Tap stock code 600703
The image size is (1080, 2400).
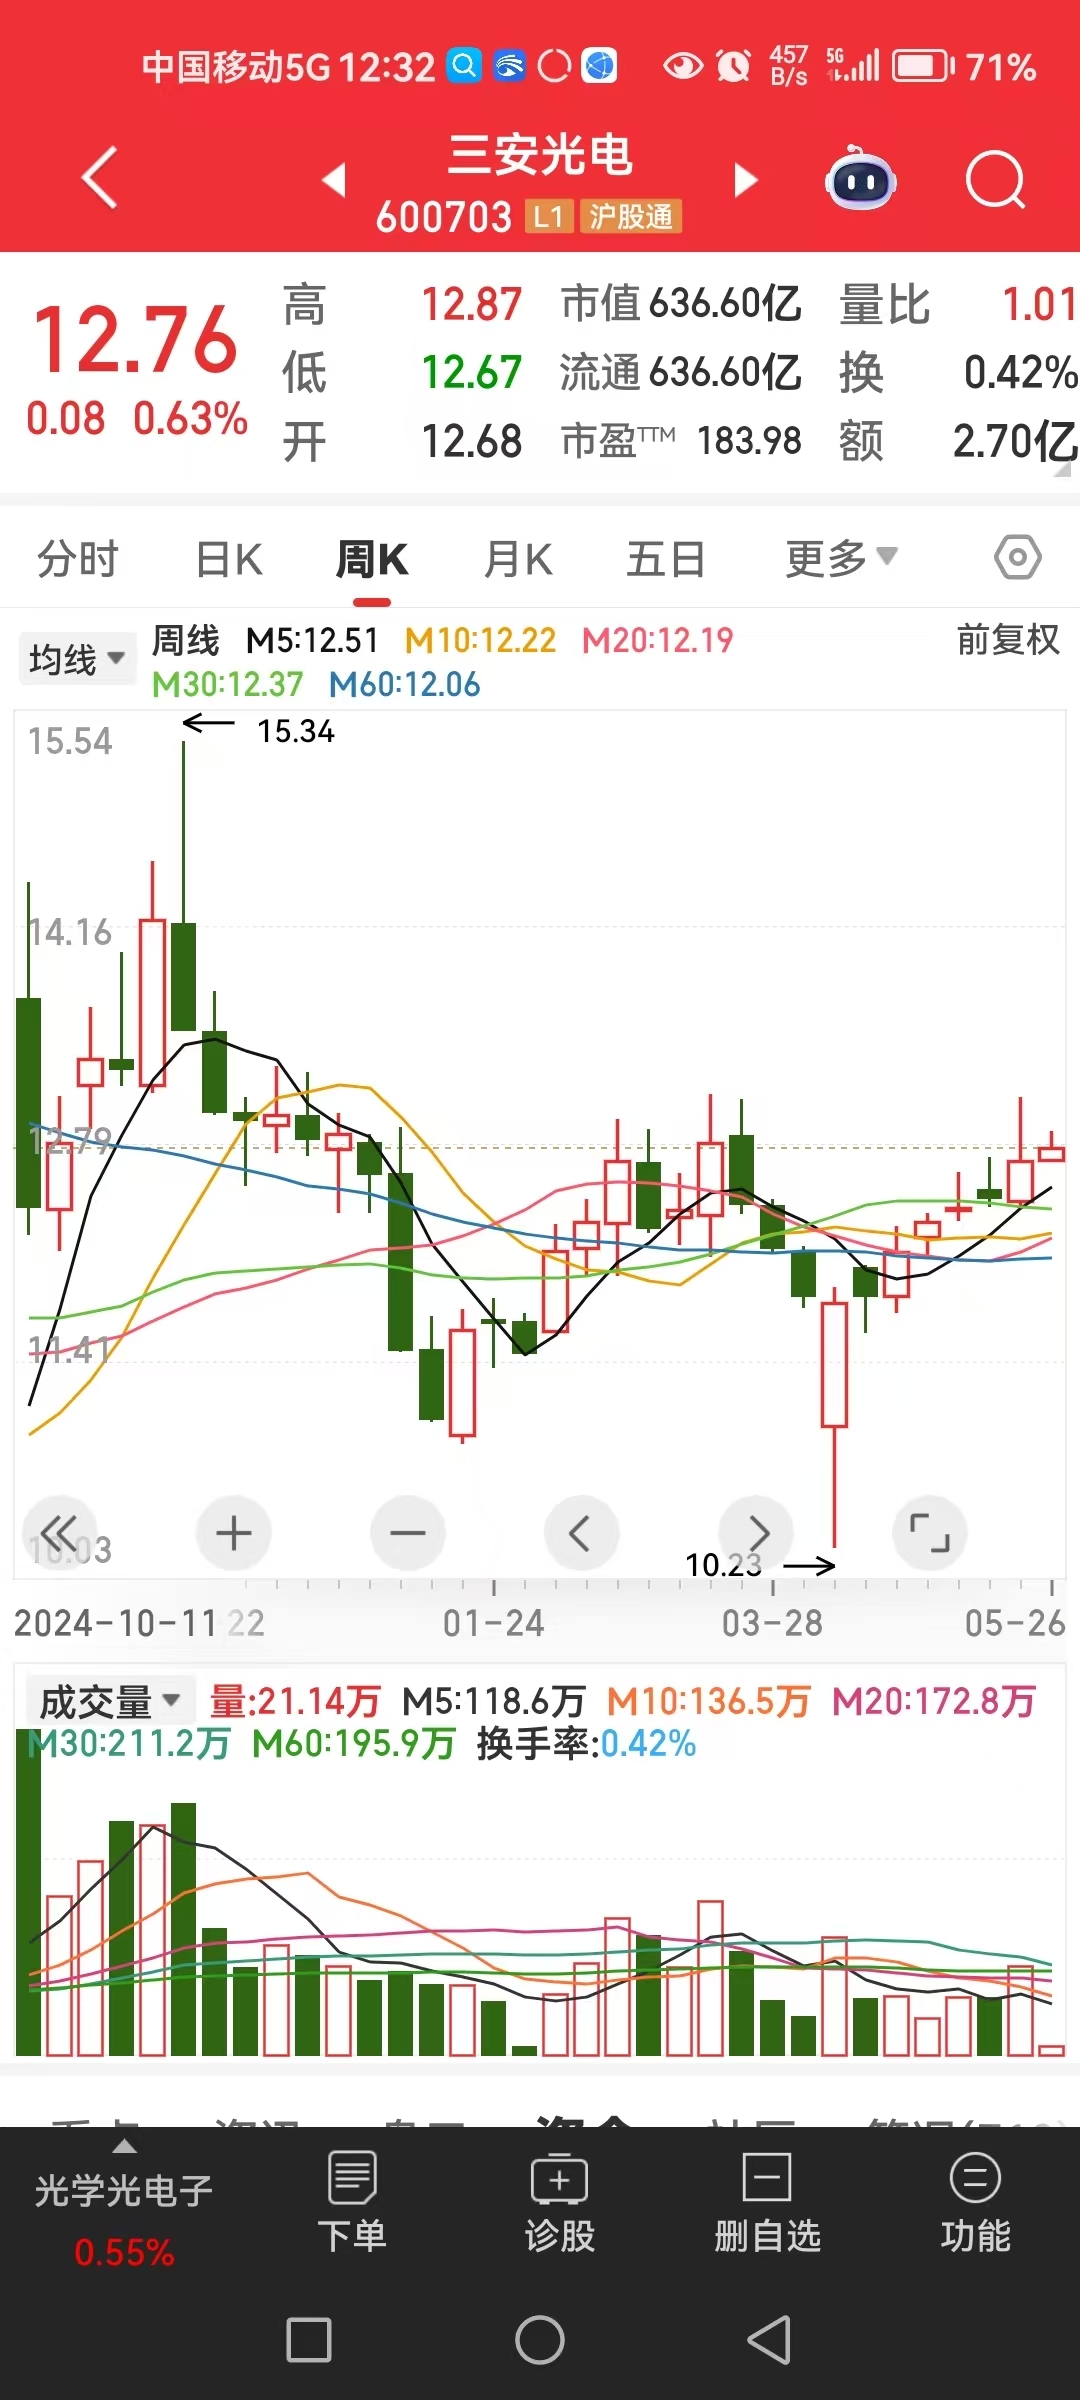[x=444, y=217]
